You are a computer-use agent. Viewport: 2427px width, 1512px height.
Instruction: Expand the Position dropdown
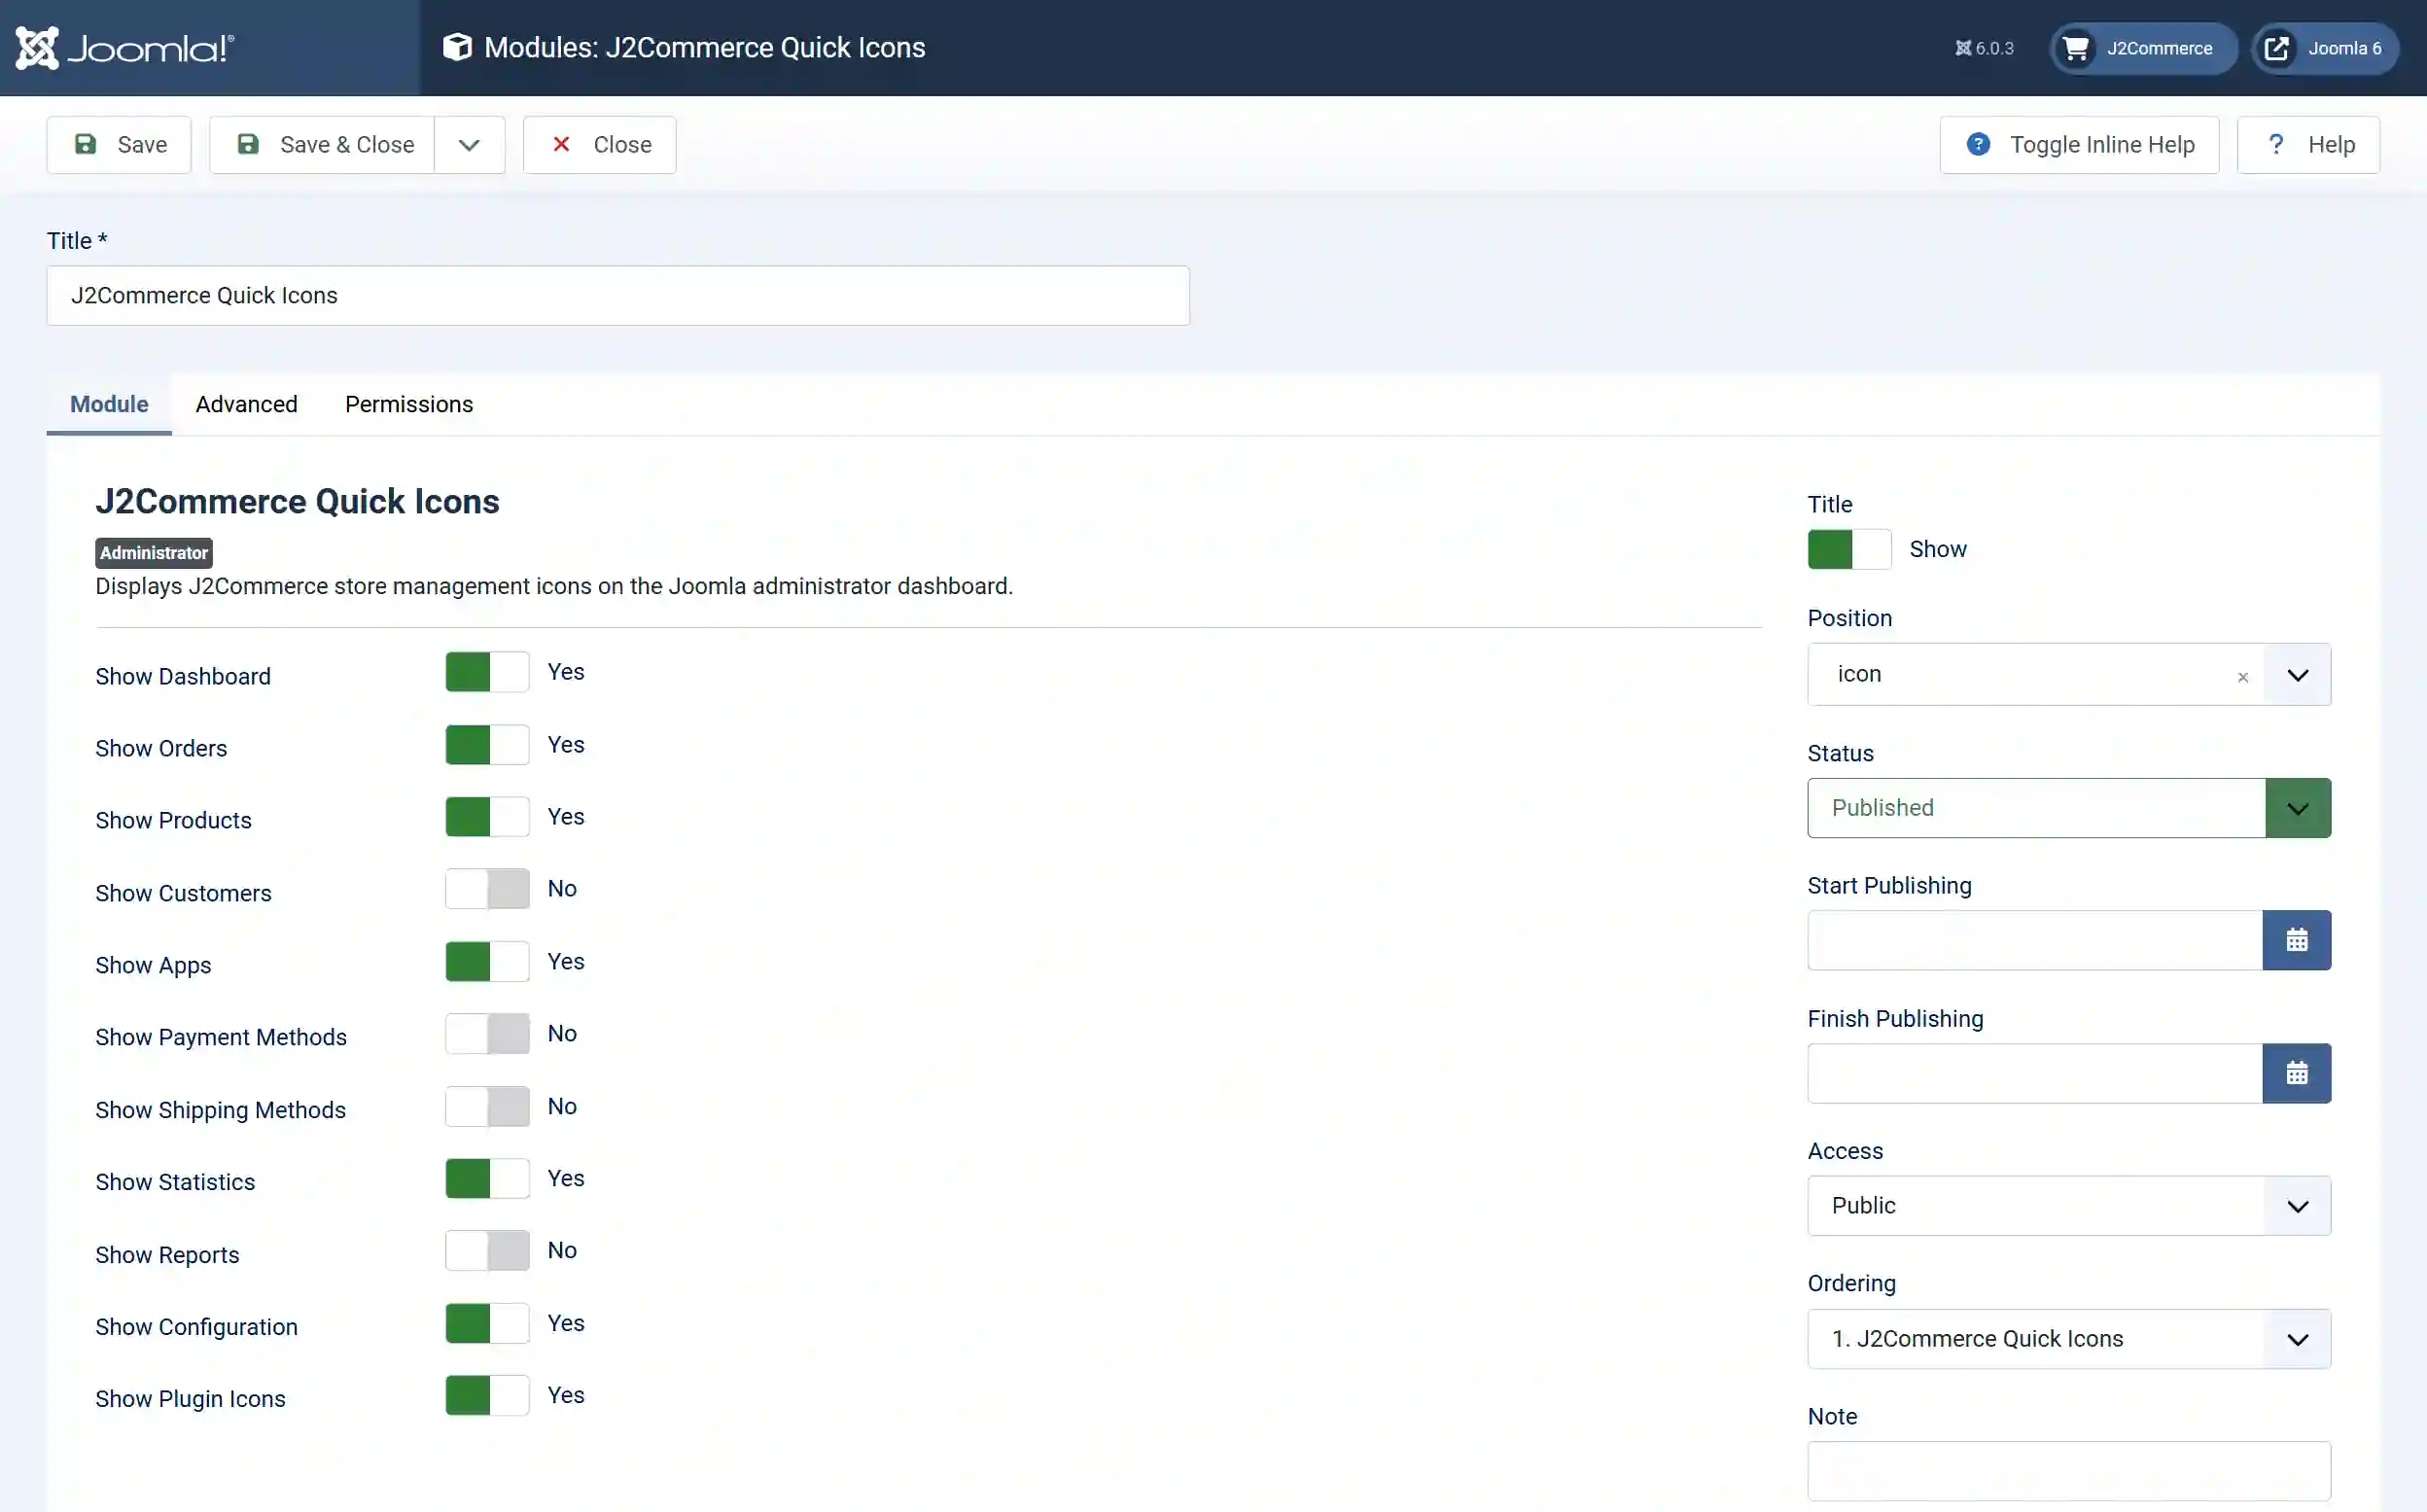coord(2297,675)
